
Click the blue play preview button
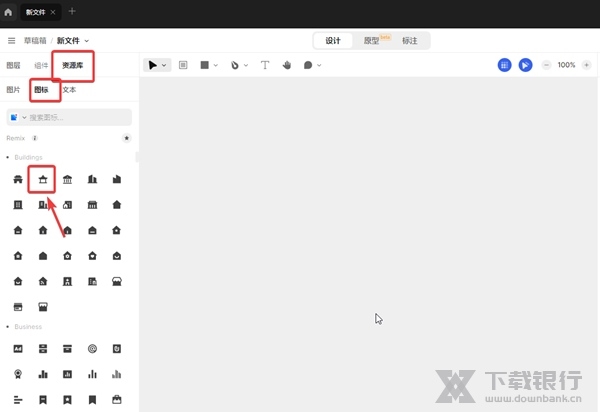click(x=525, y=65)
